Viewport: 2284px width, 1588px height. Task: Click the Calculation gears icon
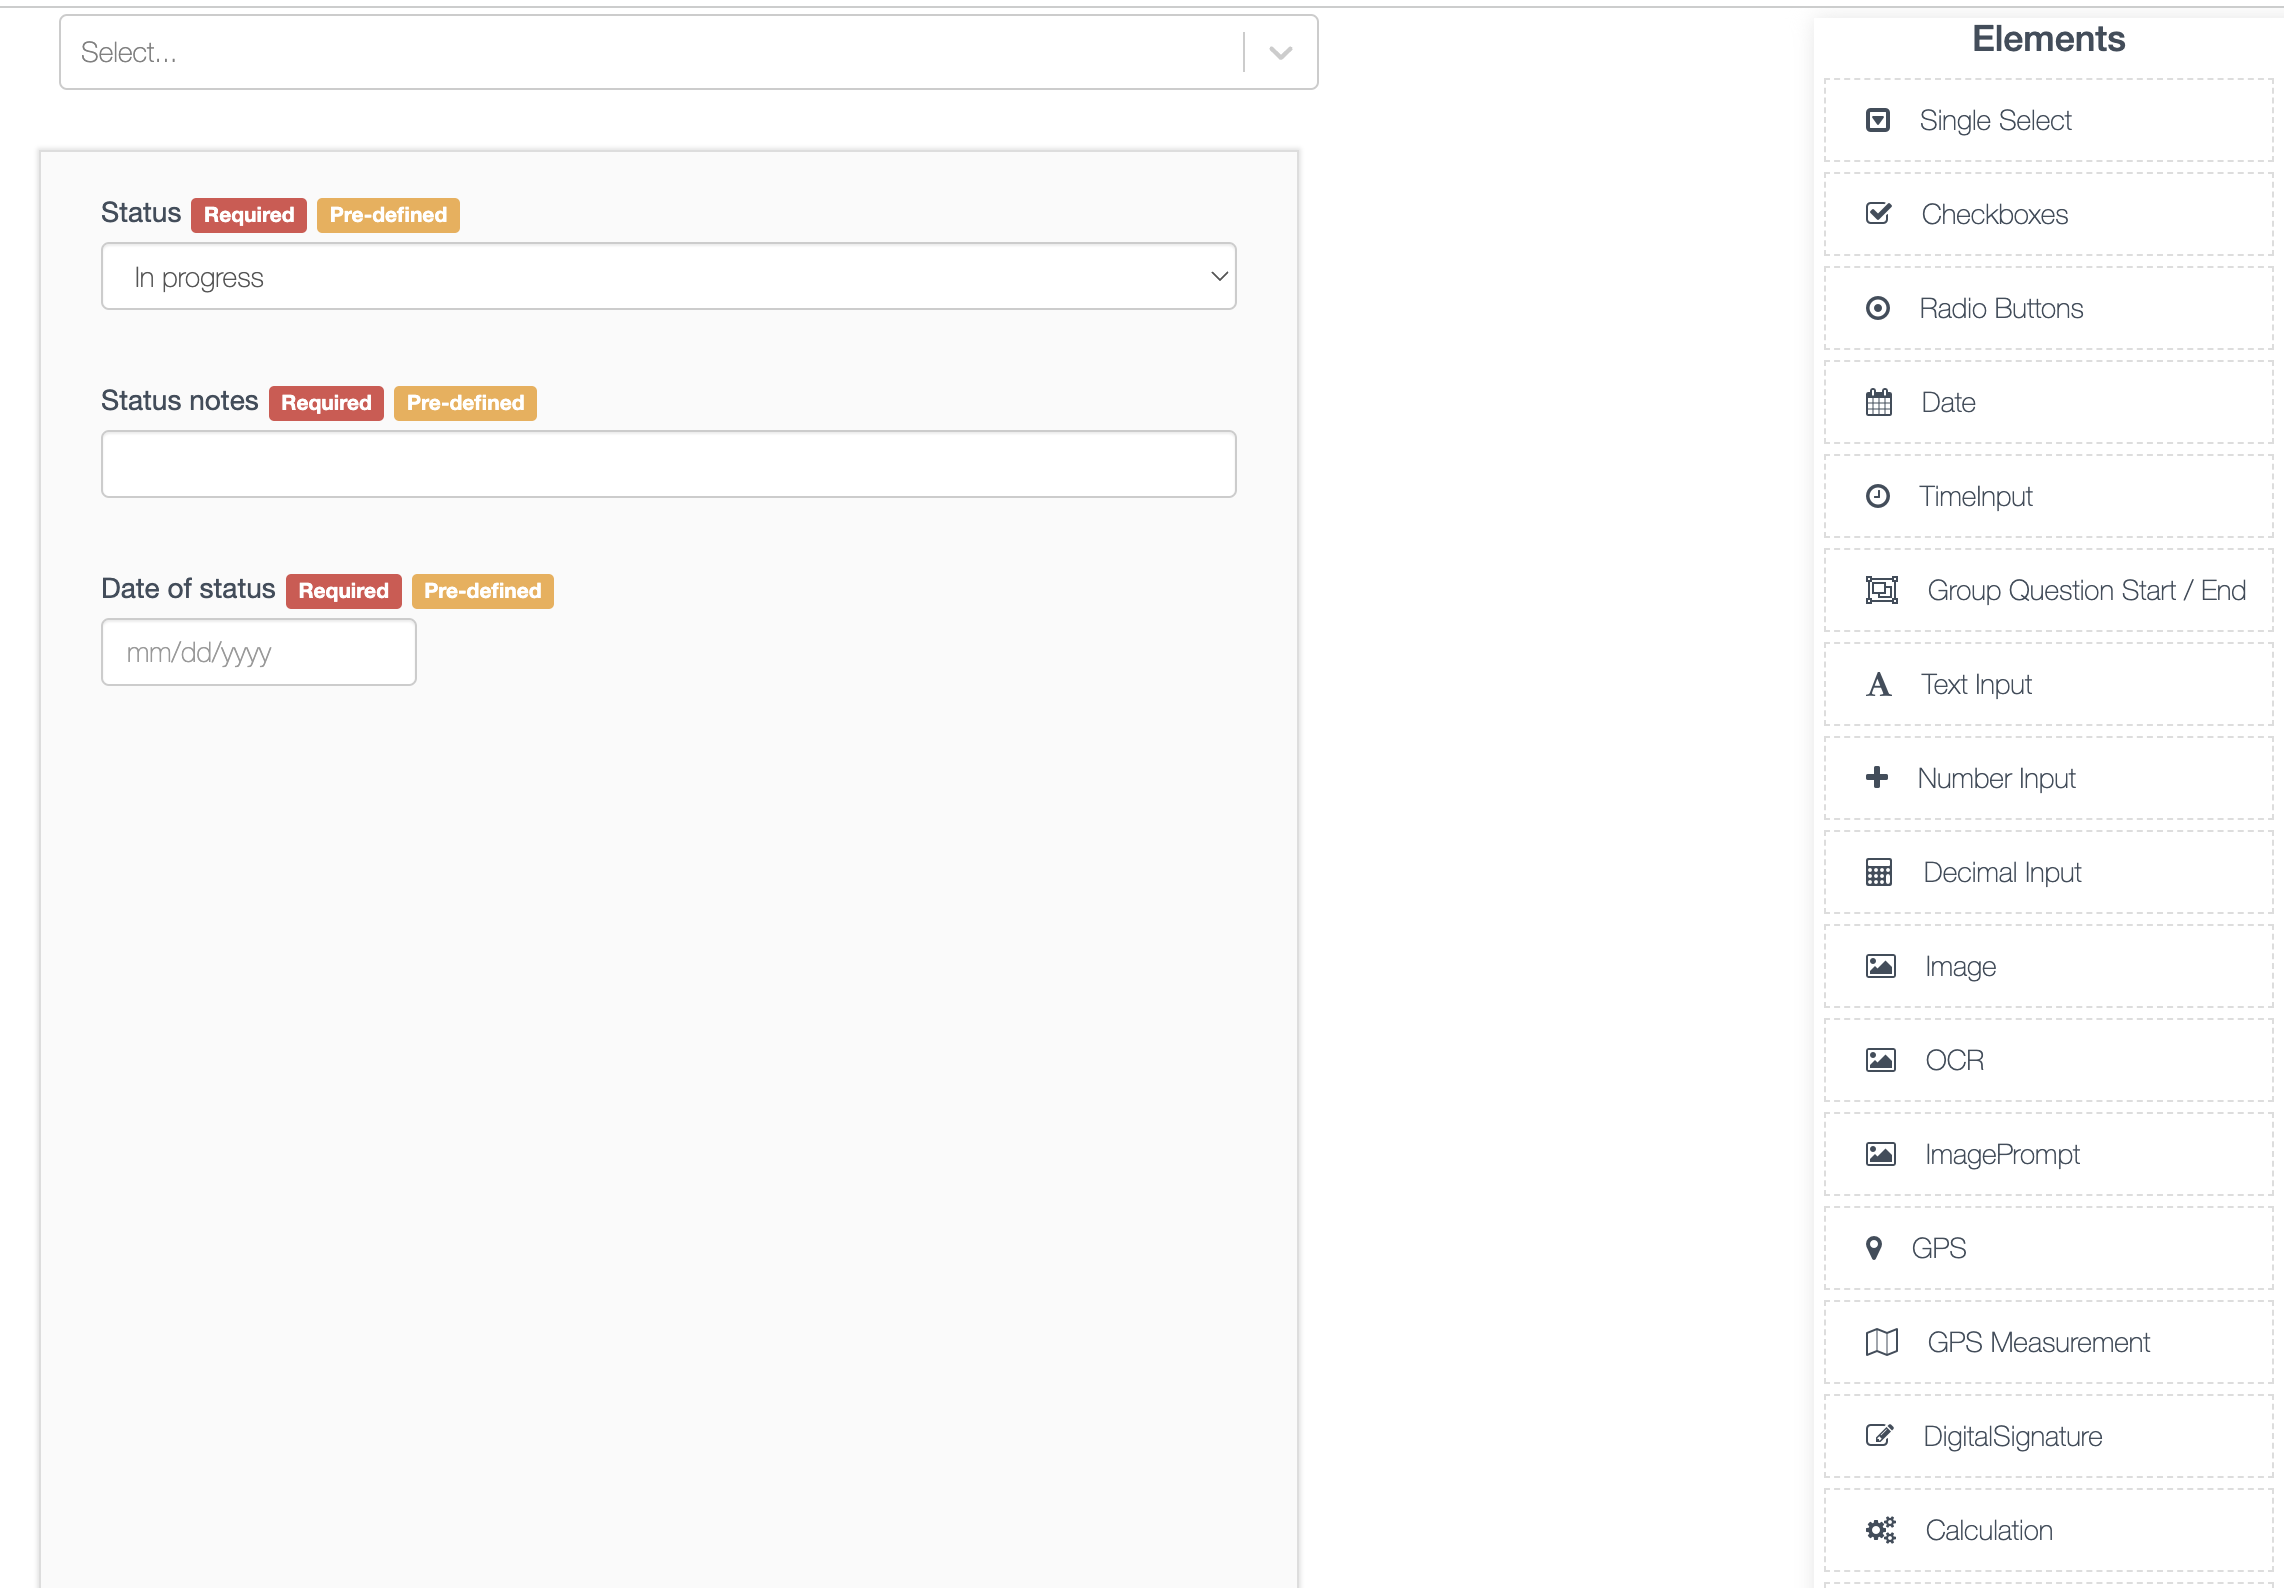click(x=1880, y=1530)
